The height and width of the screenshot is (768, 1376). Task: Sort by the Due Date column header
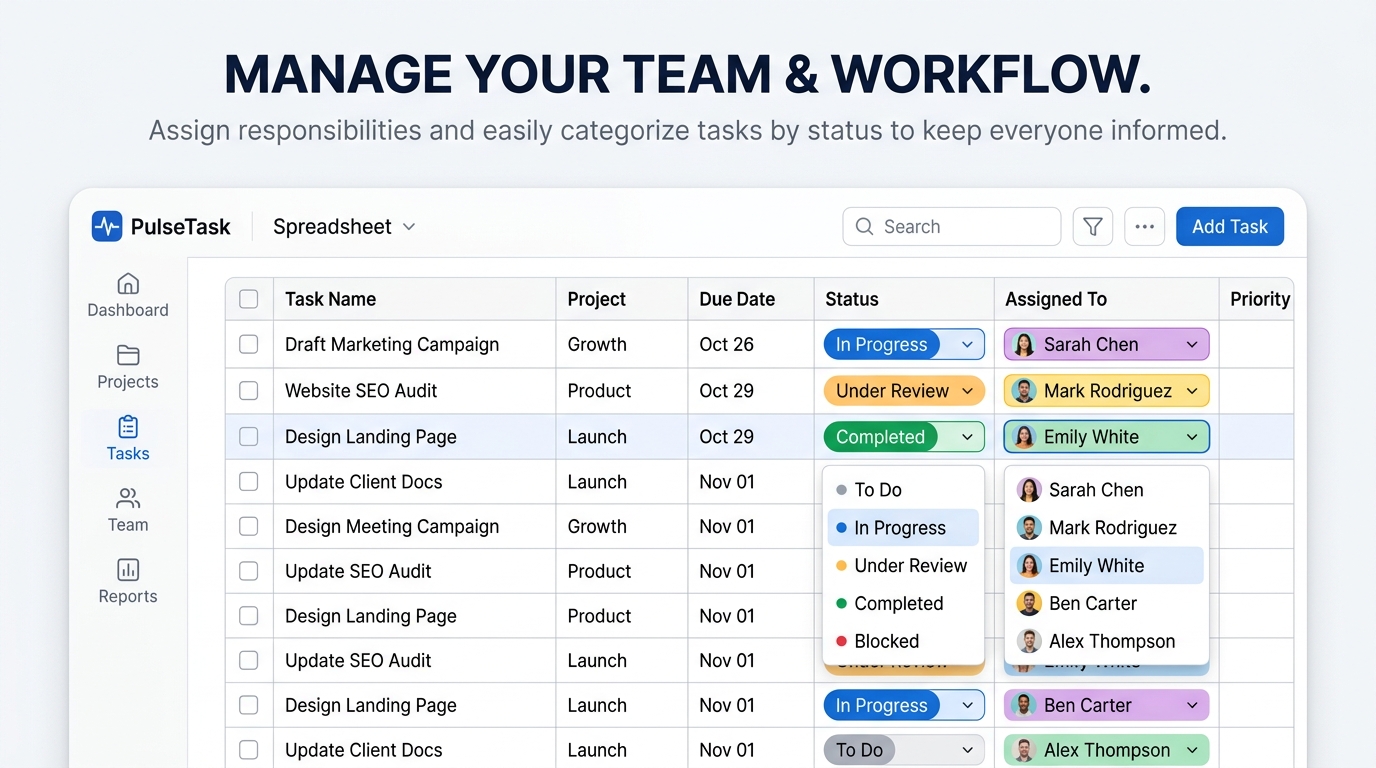(737, 299)
